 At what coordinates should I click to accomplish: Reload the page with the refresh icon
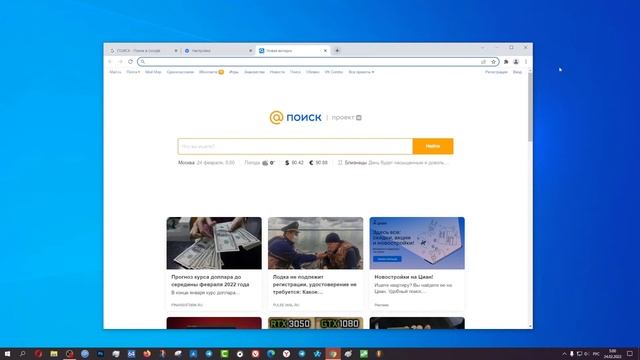[130, 62]
